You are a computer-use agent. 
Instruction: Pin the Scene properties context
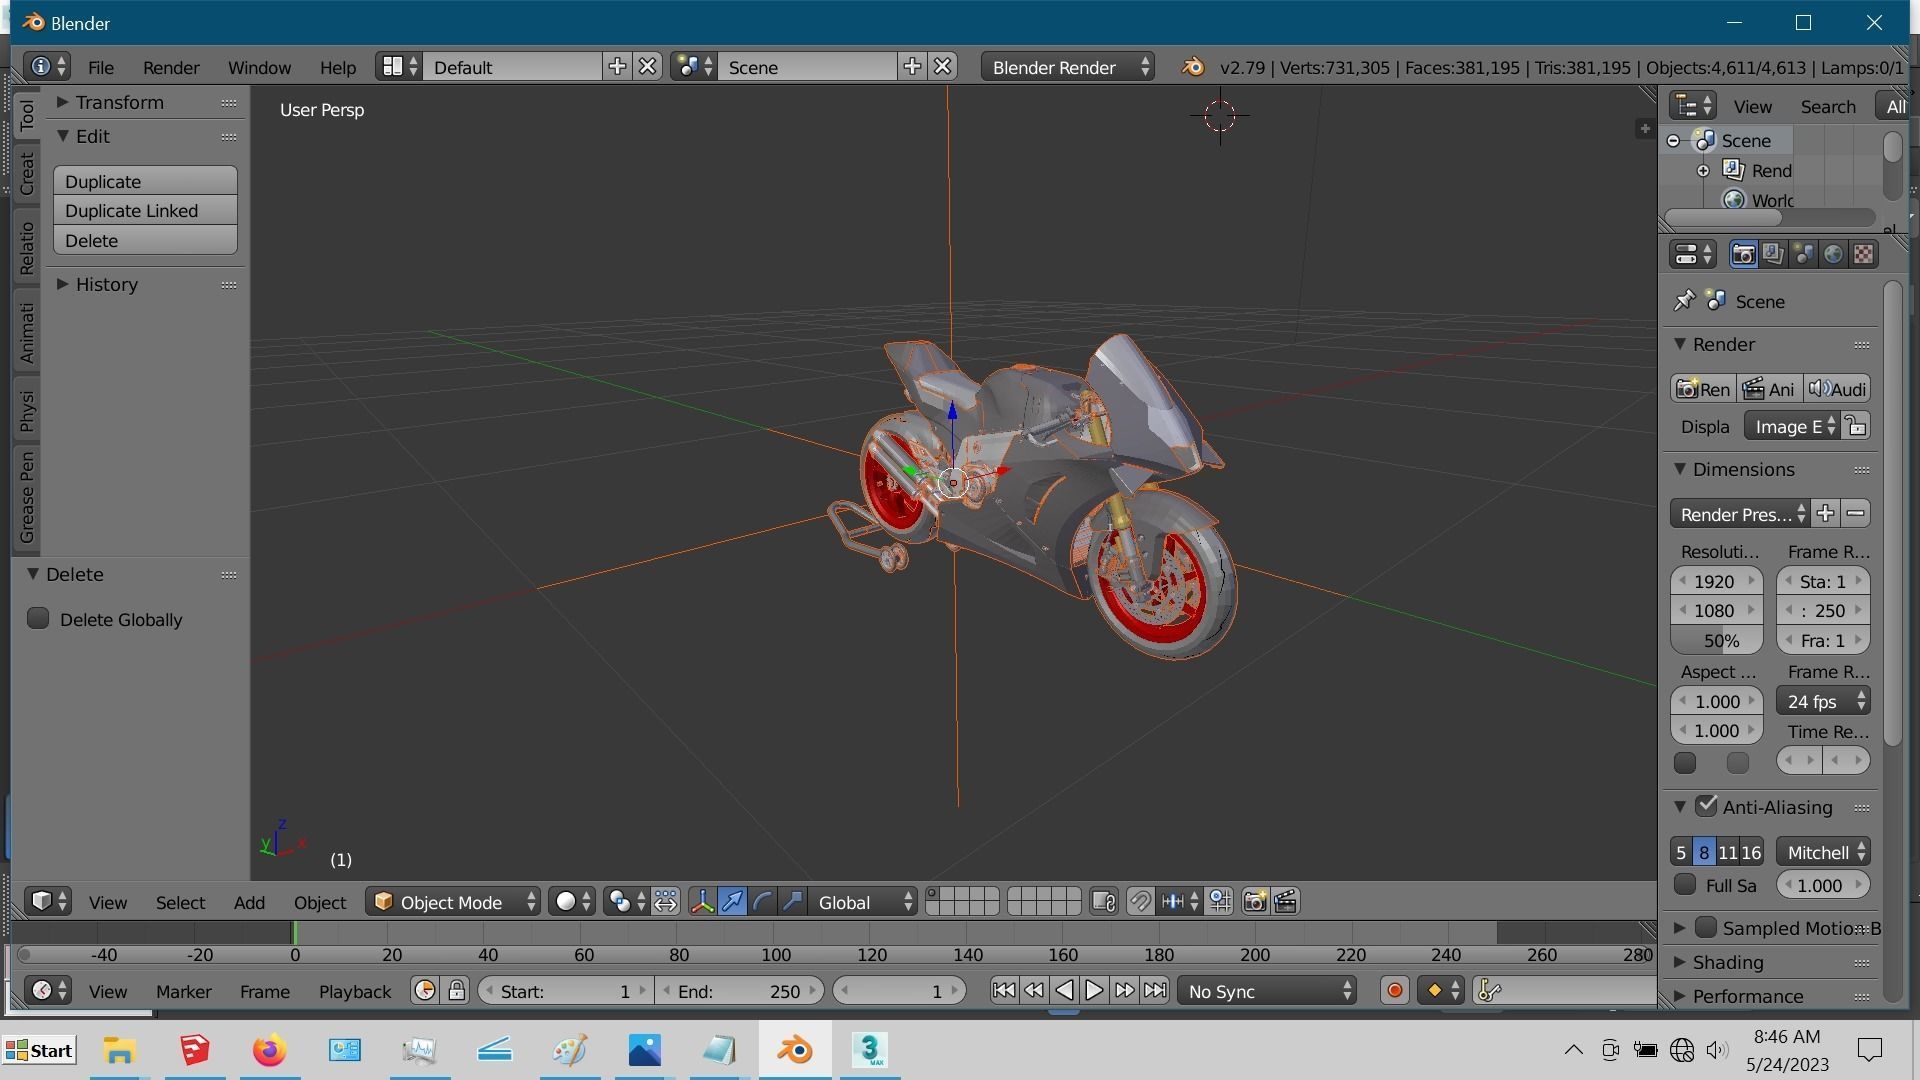pyautogui.click(x=1684, y=301)
